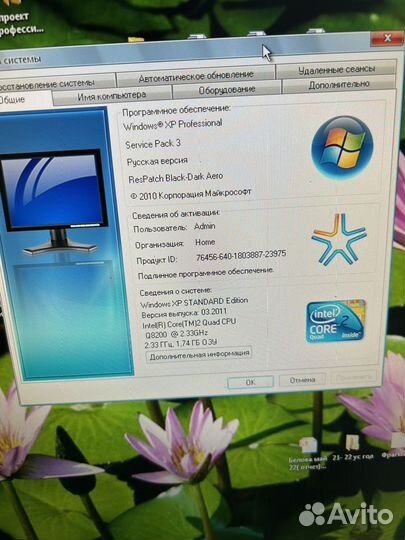Click the star-shaped genuine software logo

pos(339,239)
